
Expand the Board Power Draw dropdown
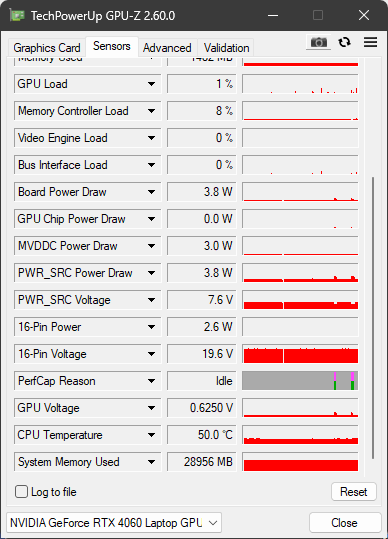(x=151, y=192)
